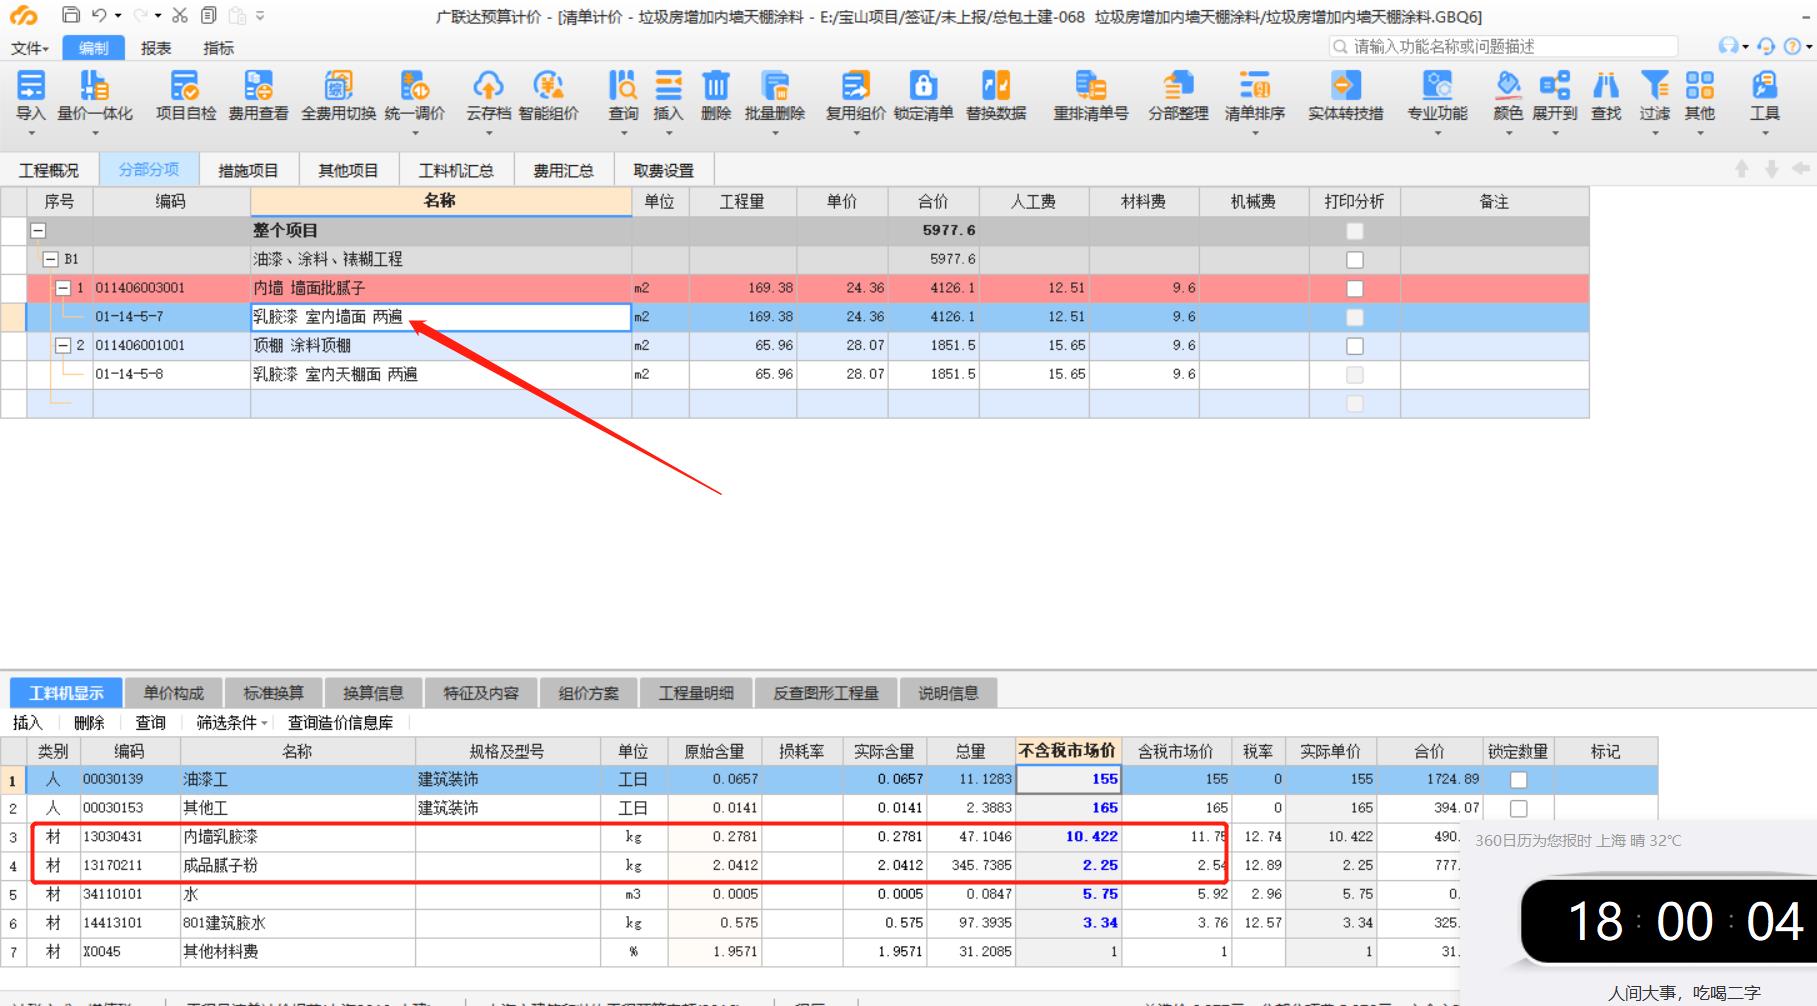This screenshot has height=1006, width=1817.
Task: Toggle 打印分析 checkbox for B1 row
Action: click(1354, 260)
